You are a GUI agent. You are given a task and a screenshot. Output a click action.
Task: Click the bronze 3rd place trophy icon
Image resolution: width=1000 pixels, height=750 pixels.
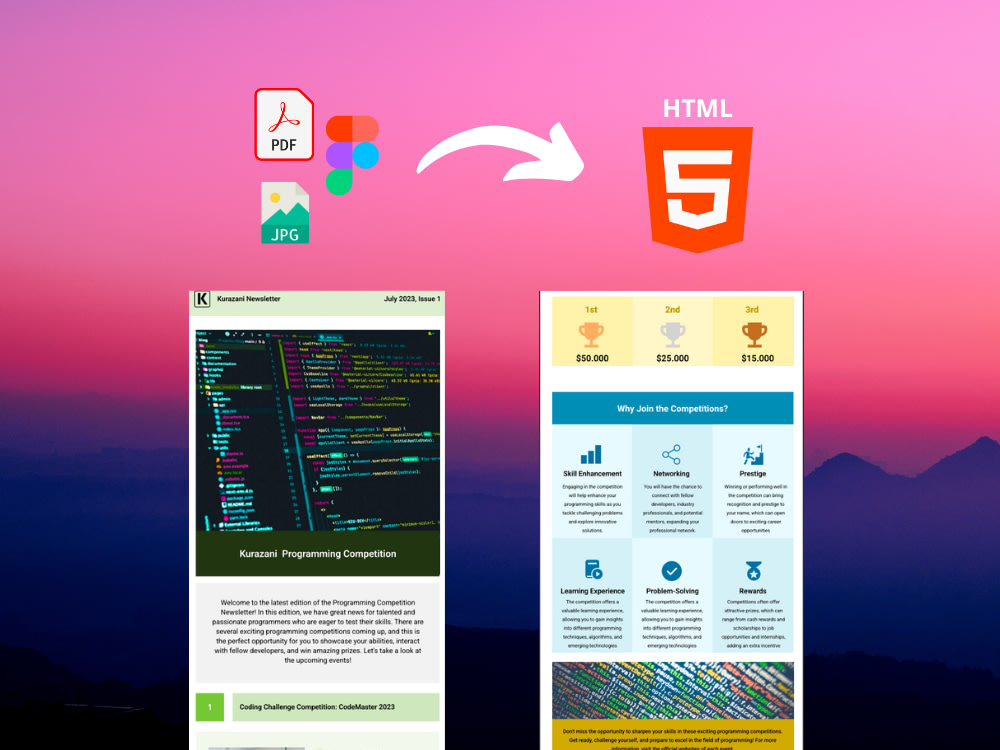754,334
